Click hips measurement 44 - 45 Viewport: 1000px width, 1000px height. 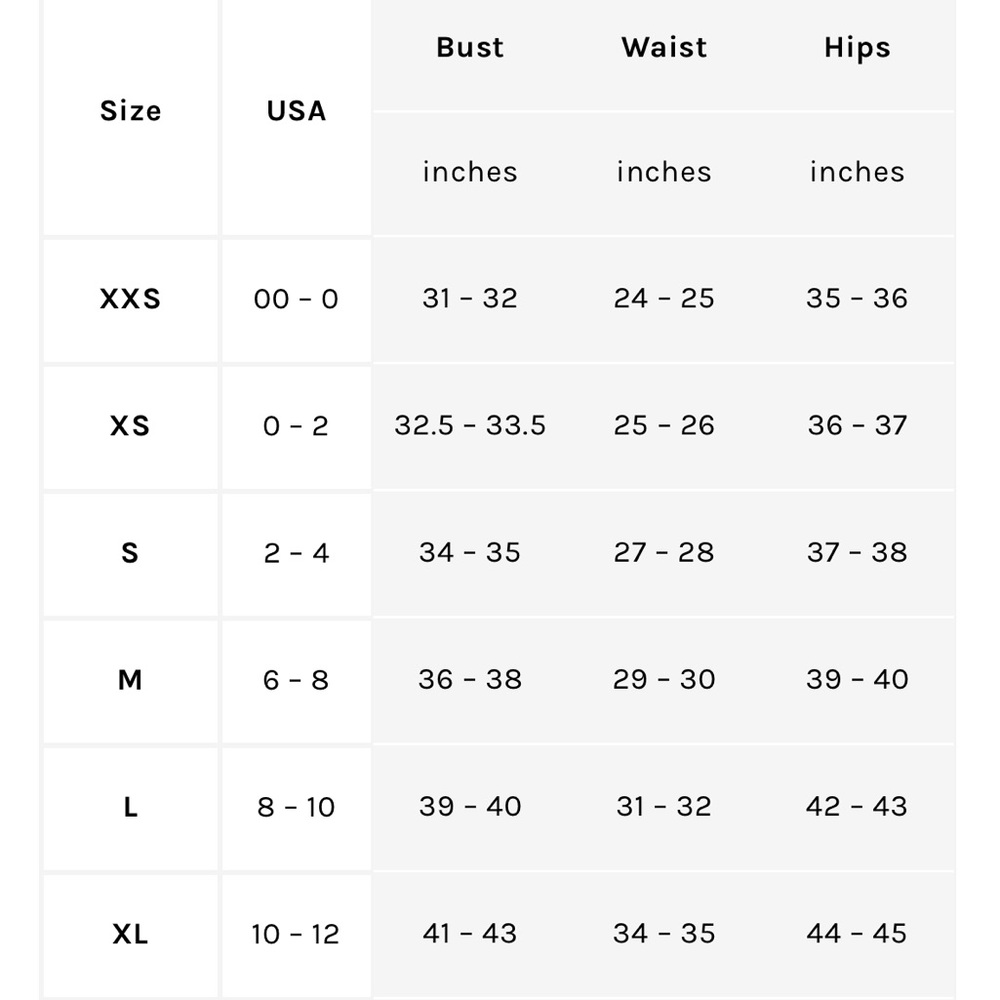(857, 934)
